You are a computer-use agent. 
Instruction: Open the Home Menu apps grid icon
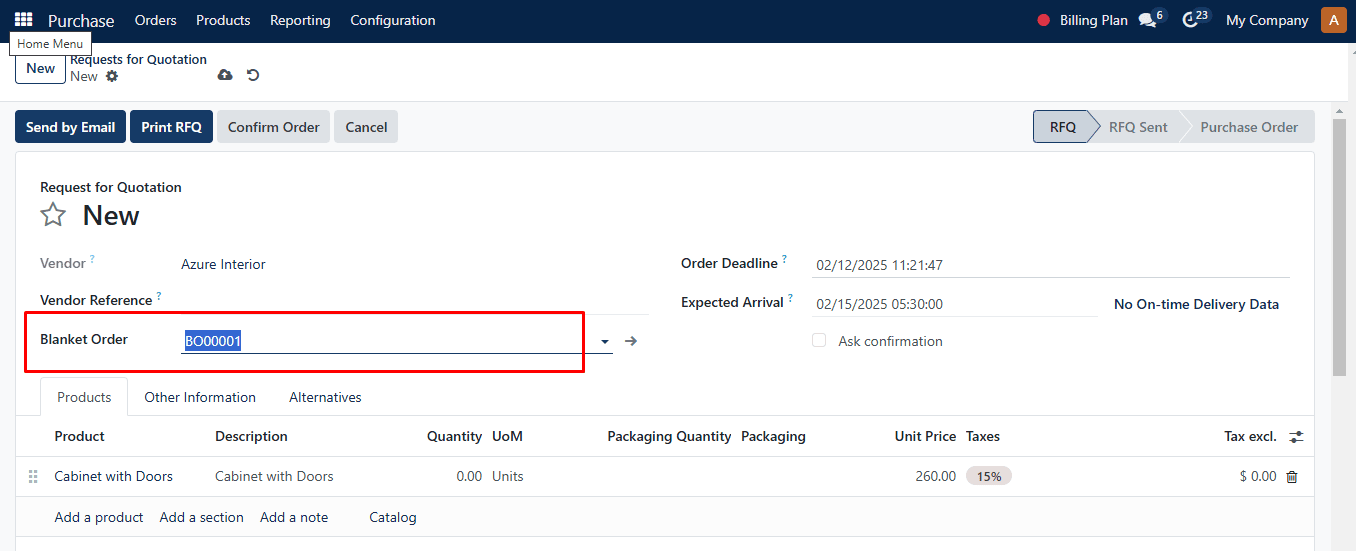[x=23, y=19]
